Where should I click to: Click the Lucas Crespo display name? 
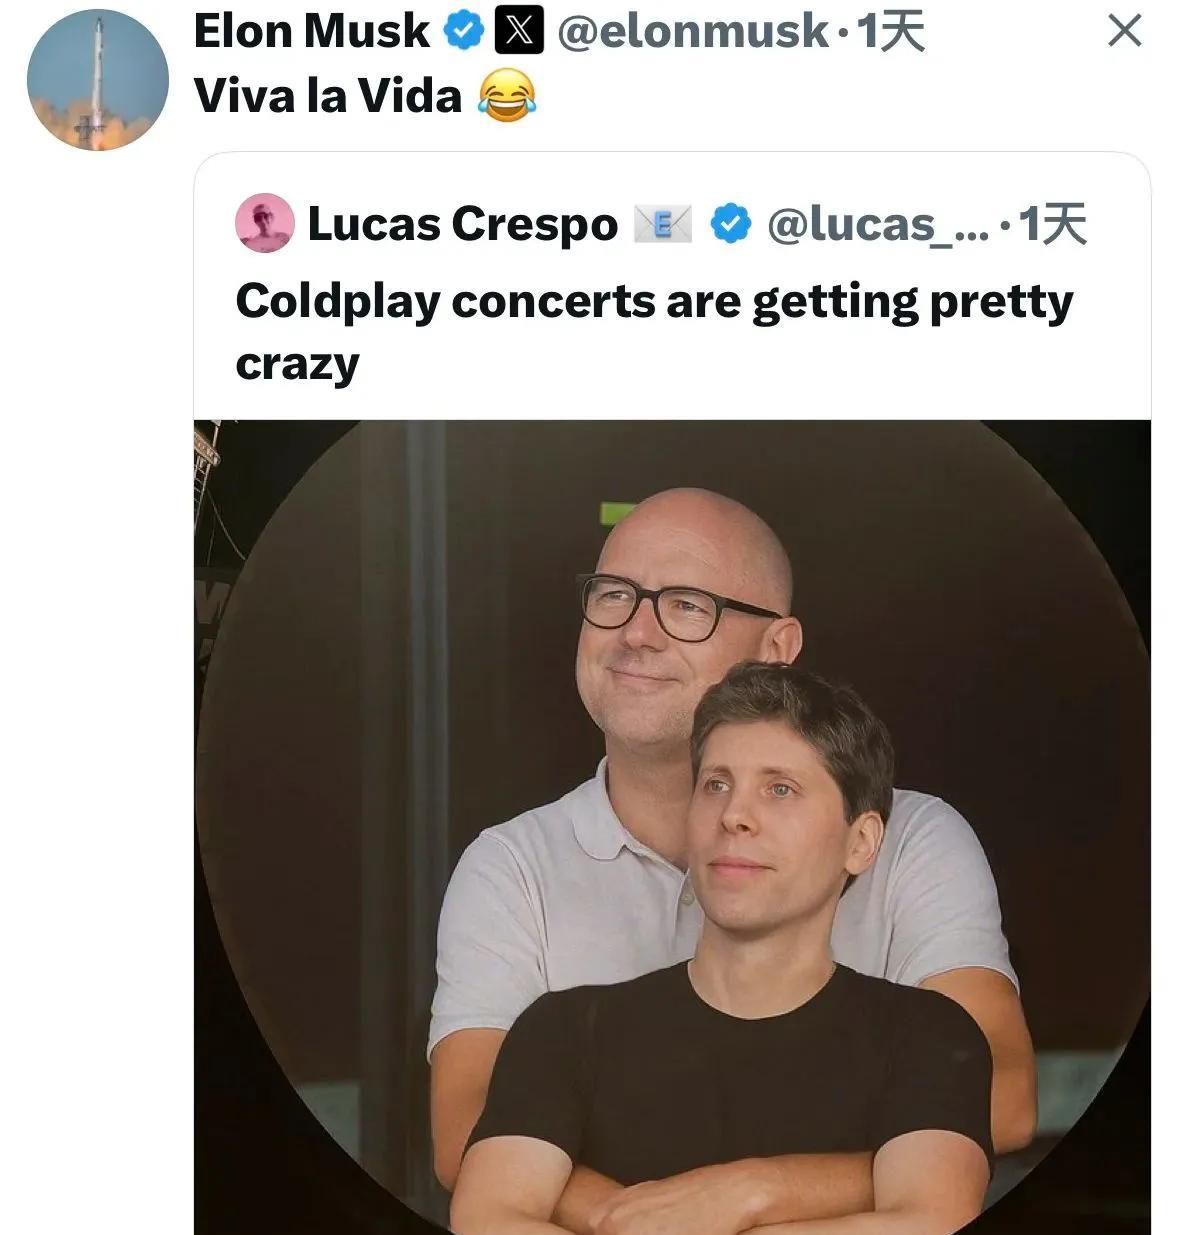coord(462,224)
